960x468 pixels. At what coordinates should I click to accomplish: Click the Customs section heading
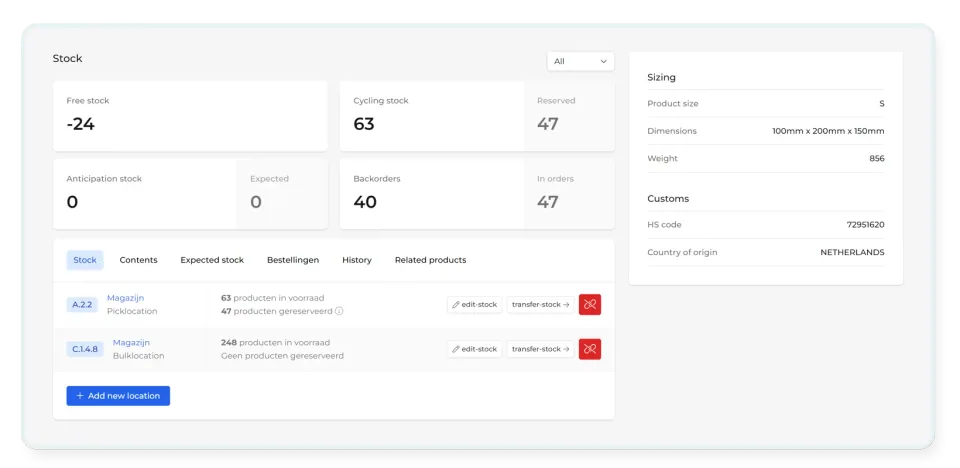pyautogui.click(x=668, y=199)
